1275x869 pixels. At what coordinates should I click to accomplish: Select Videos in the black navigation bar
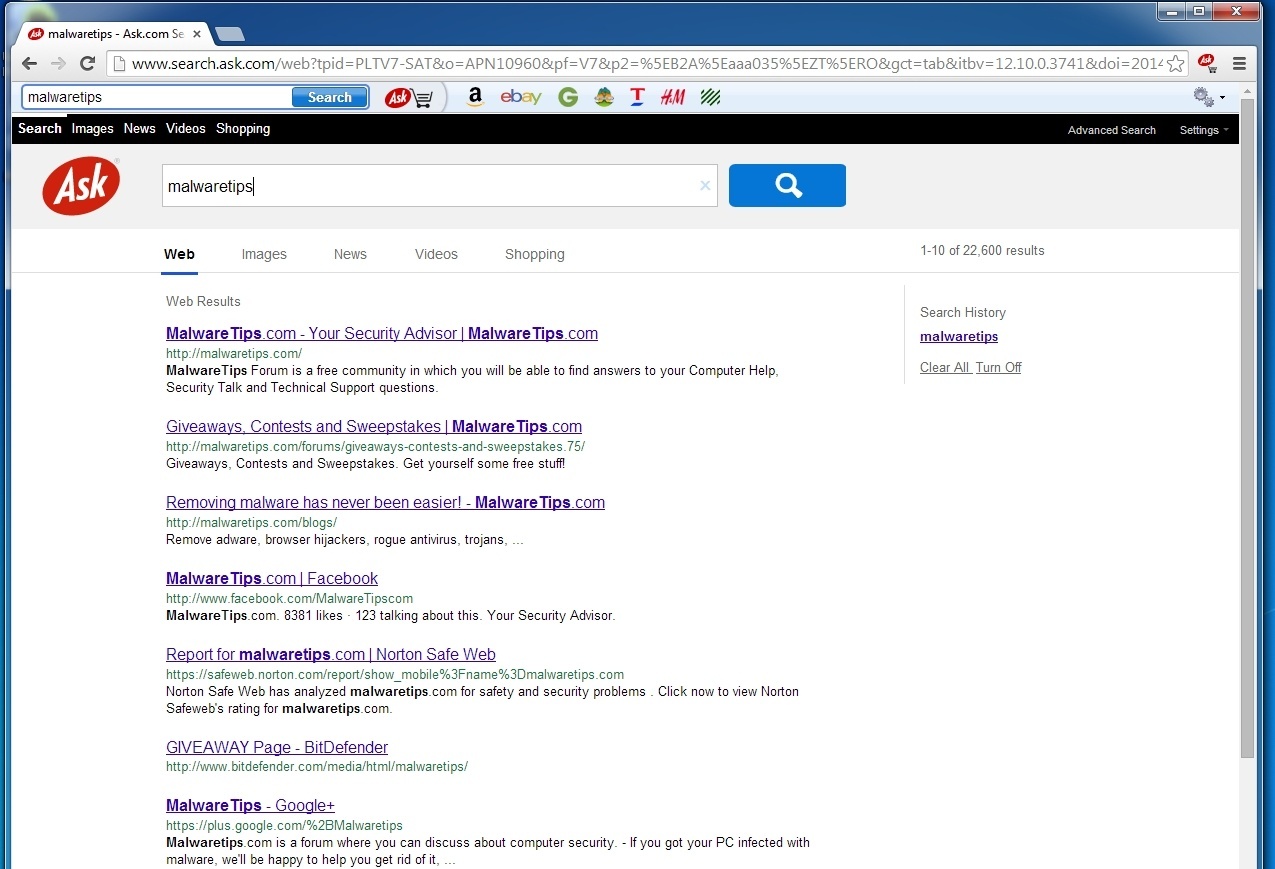(x=186, y=128)
